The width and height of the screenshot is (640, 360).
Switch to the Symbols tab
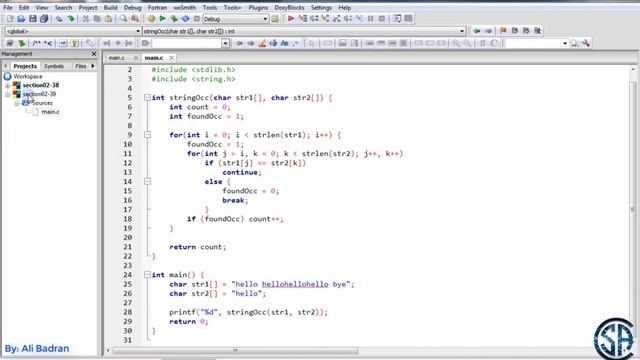coord(54,66)
